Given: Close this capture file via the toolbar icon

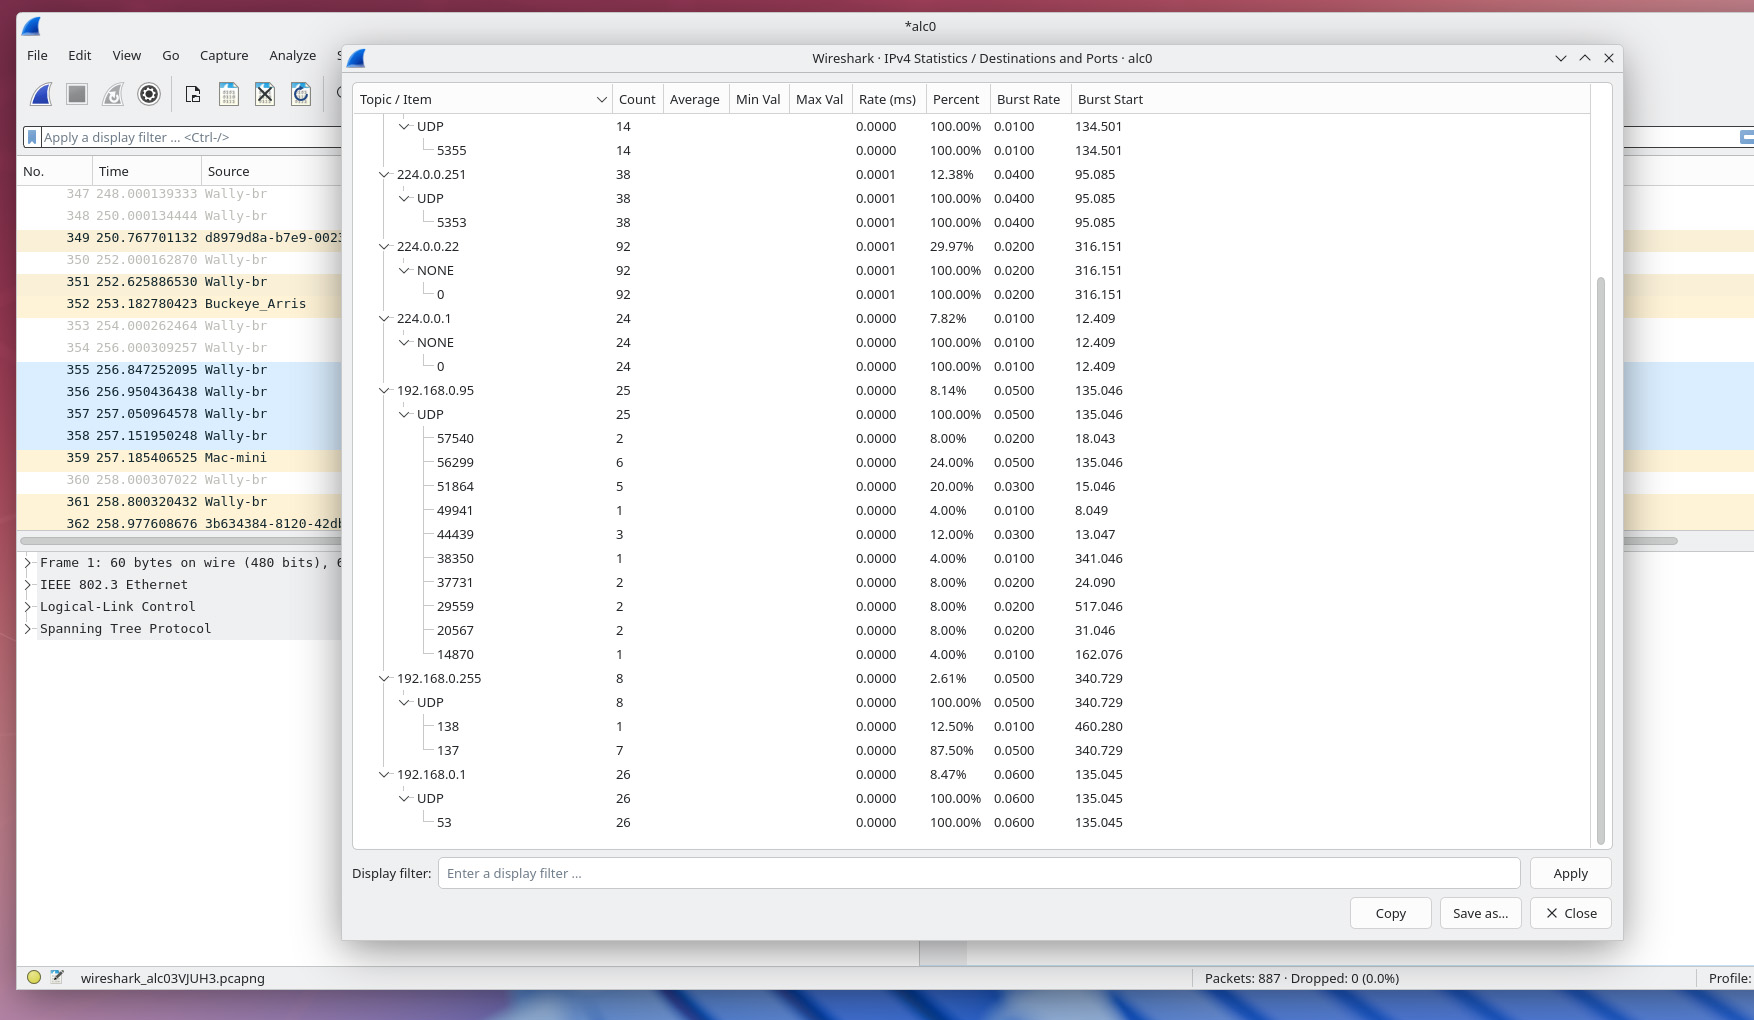Looking at the screenshot, I should click(265, 94).
